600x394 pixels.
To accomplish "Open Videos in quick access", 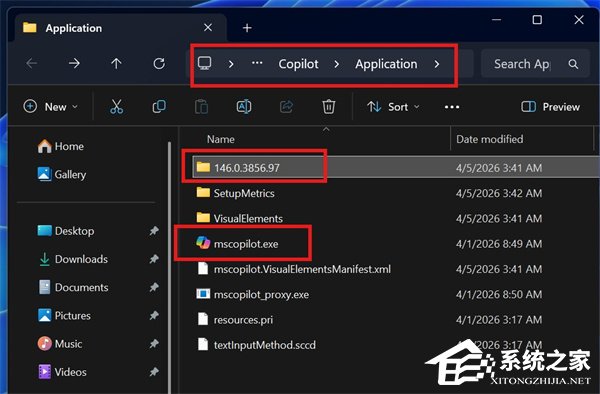I will click(62, 372).
